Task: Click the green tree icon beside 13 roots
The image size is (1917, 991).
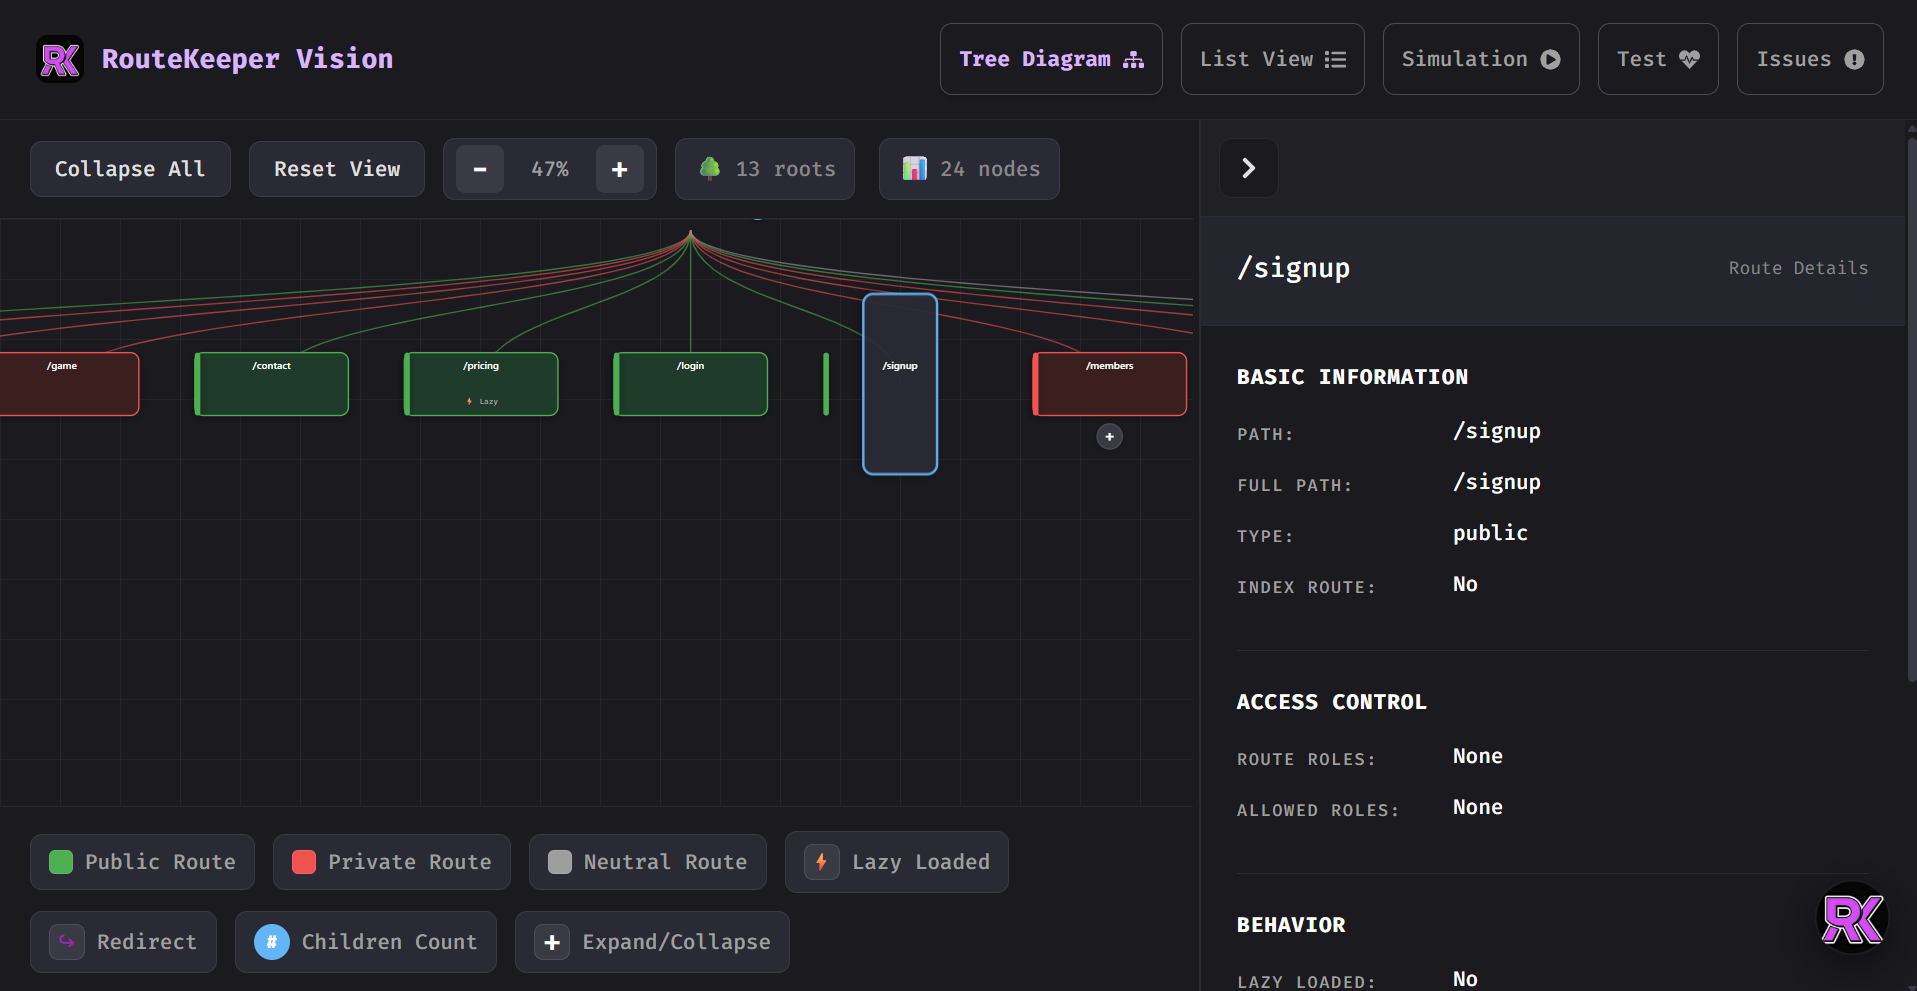Action: 710,168
